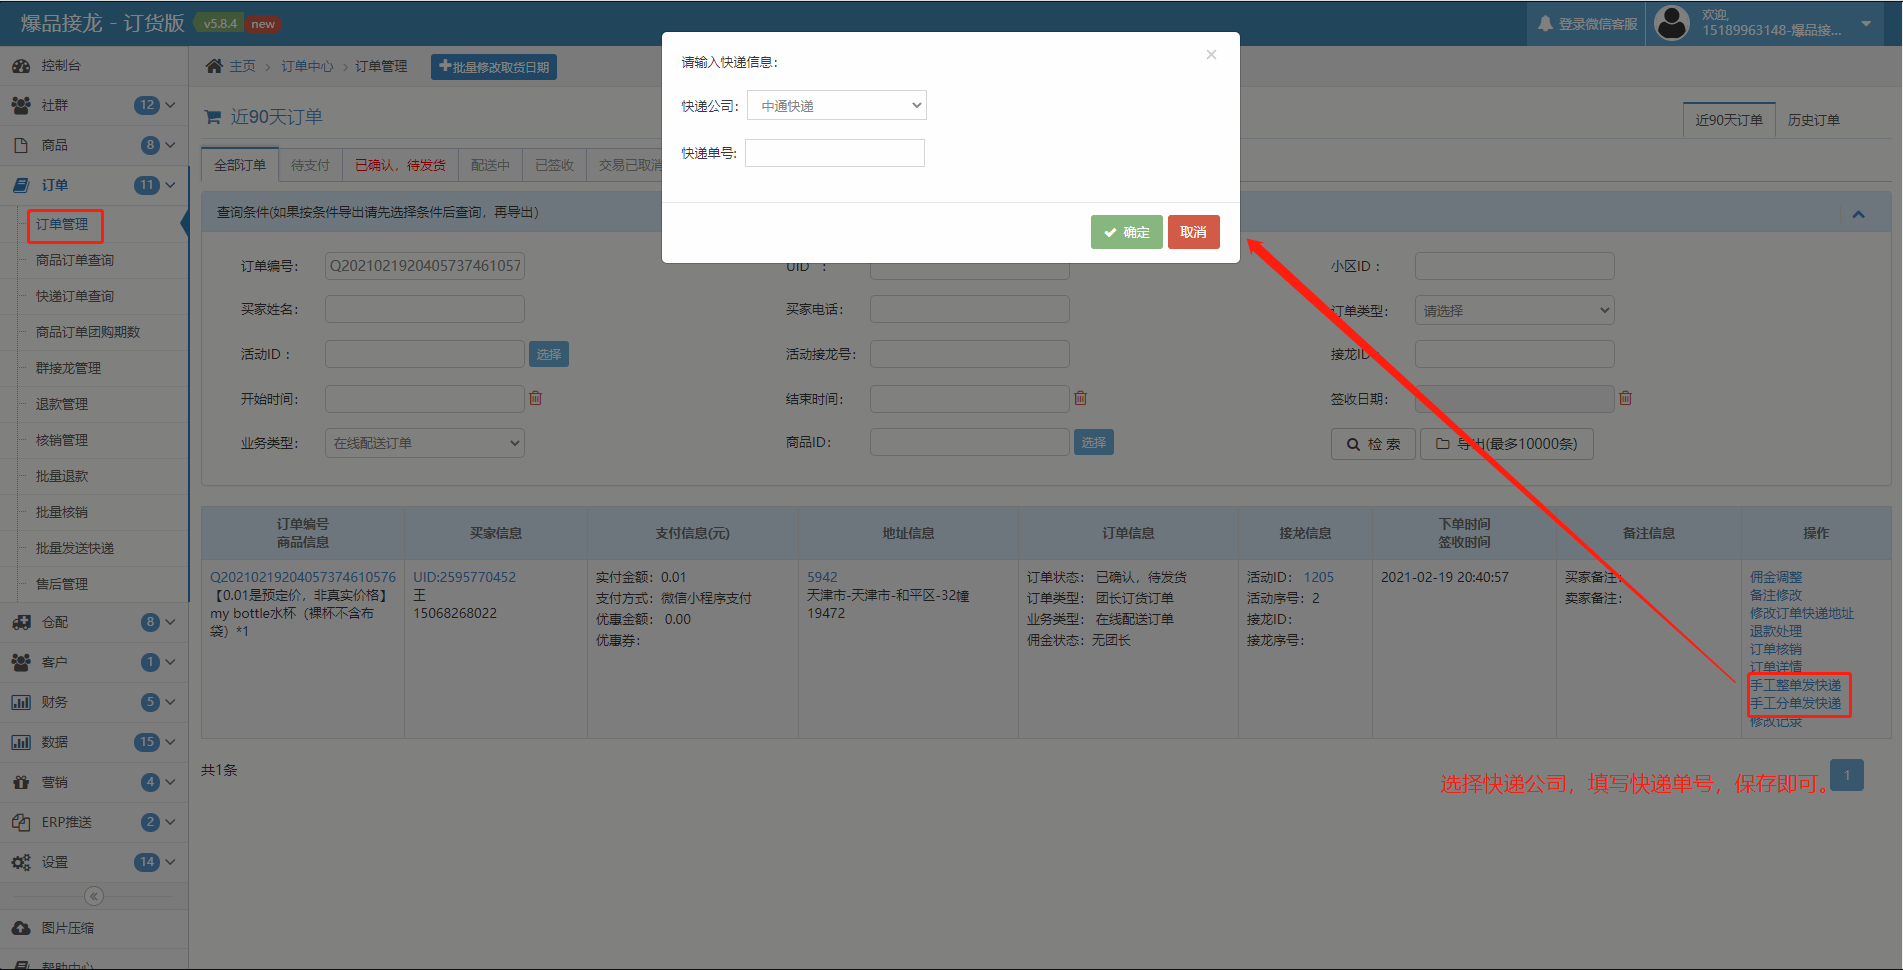Click the 商品 document icon in sidebar
This screenshot has width=1903, height=970.
pyautogui.click(x=21, y=145)
